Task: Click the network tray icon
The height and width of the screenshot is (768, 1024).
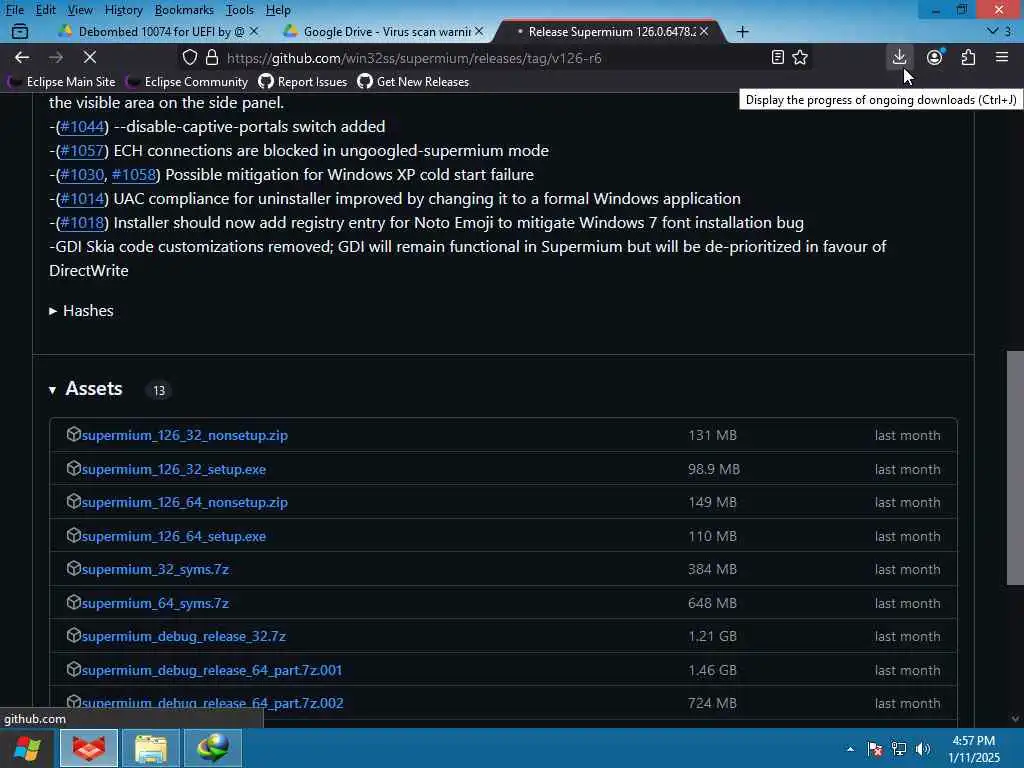Action: click(899, 749)
